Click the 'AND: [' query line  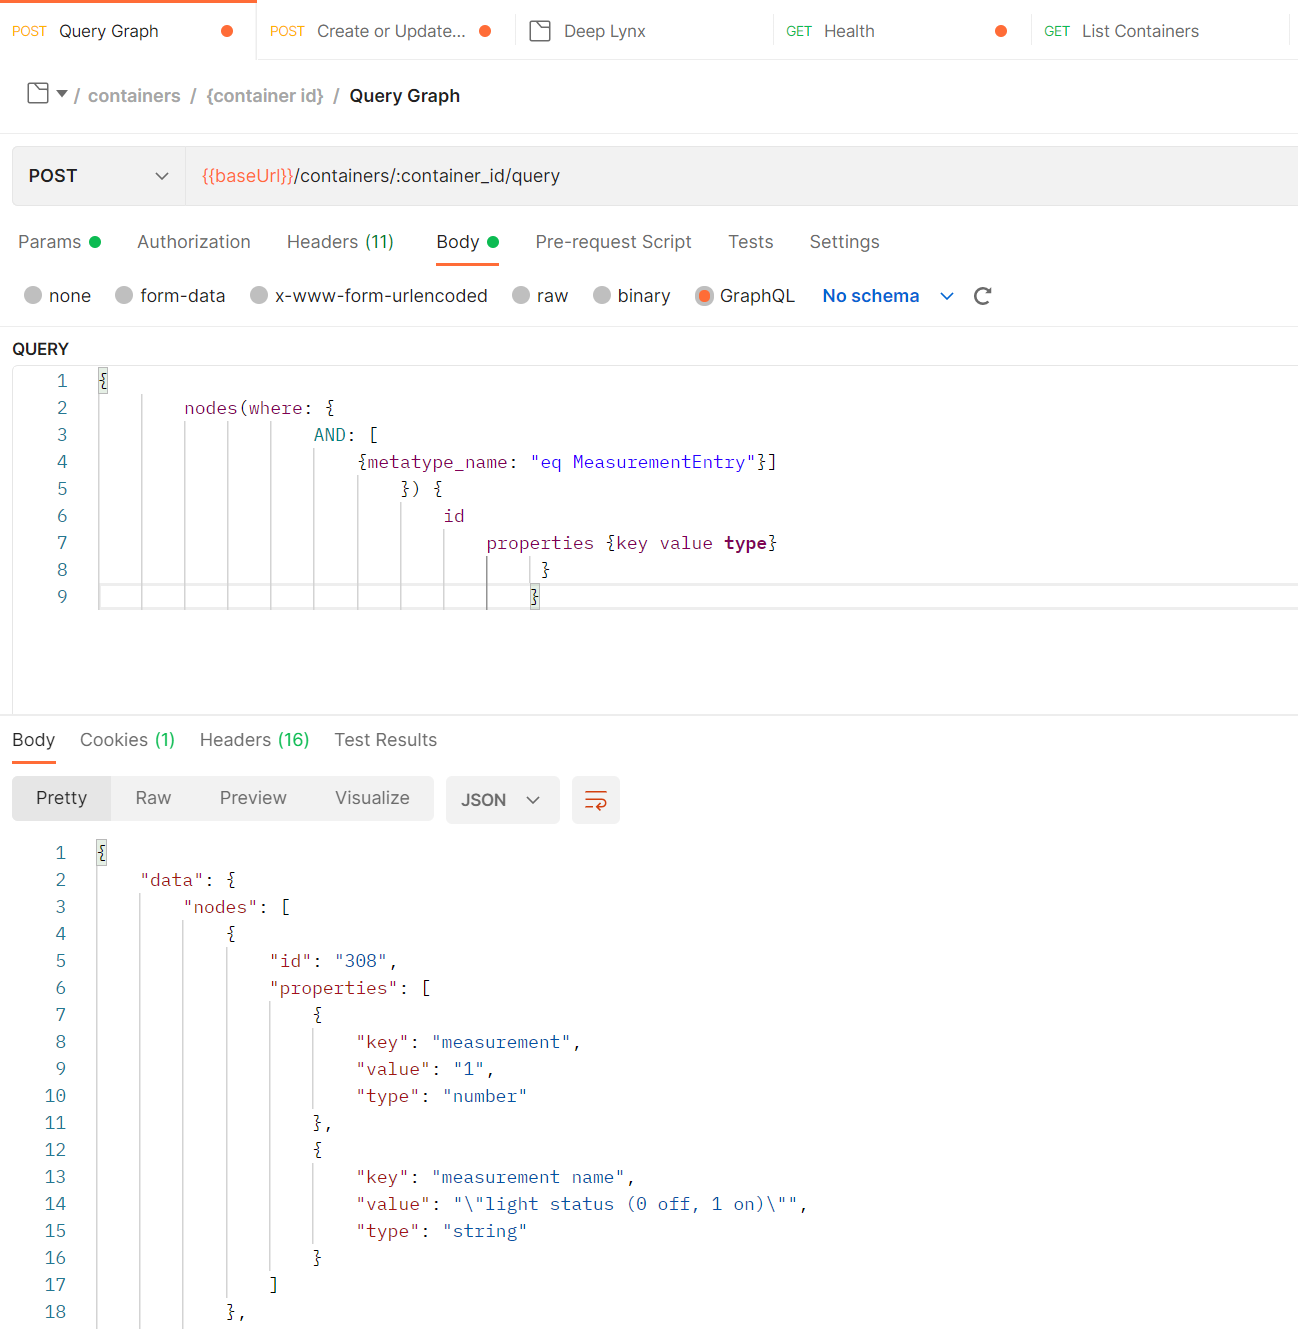[346, 435]
